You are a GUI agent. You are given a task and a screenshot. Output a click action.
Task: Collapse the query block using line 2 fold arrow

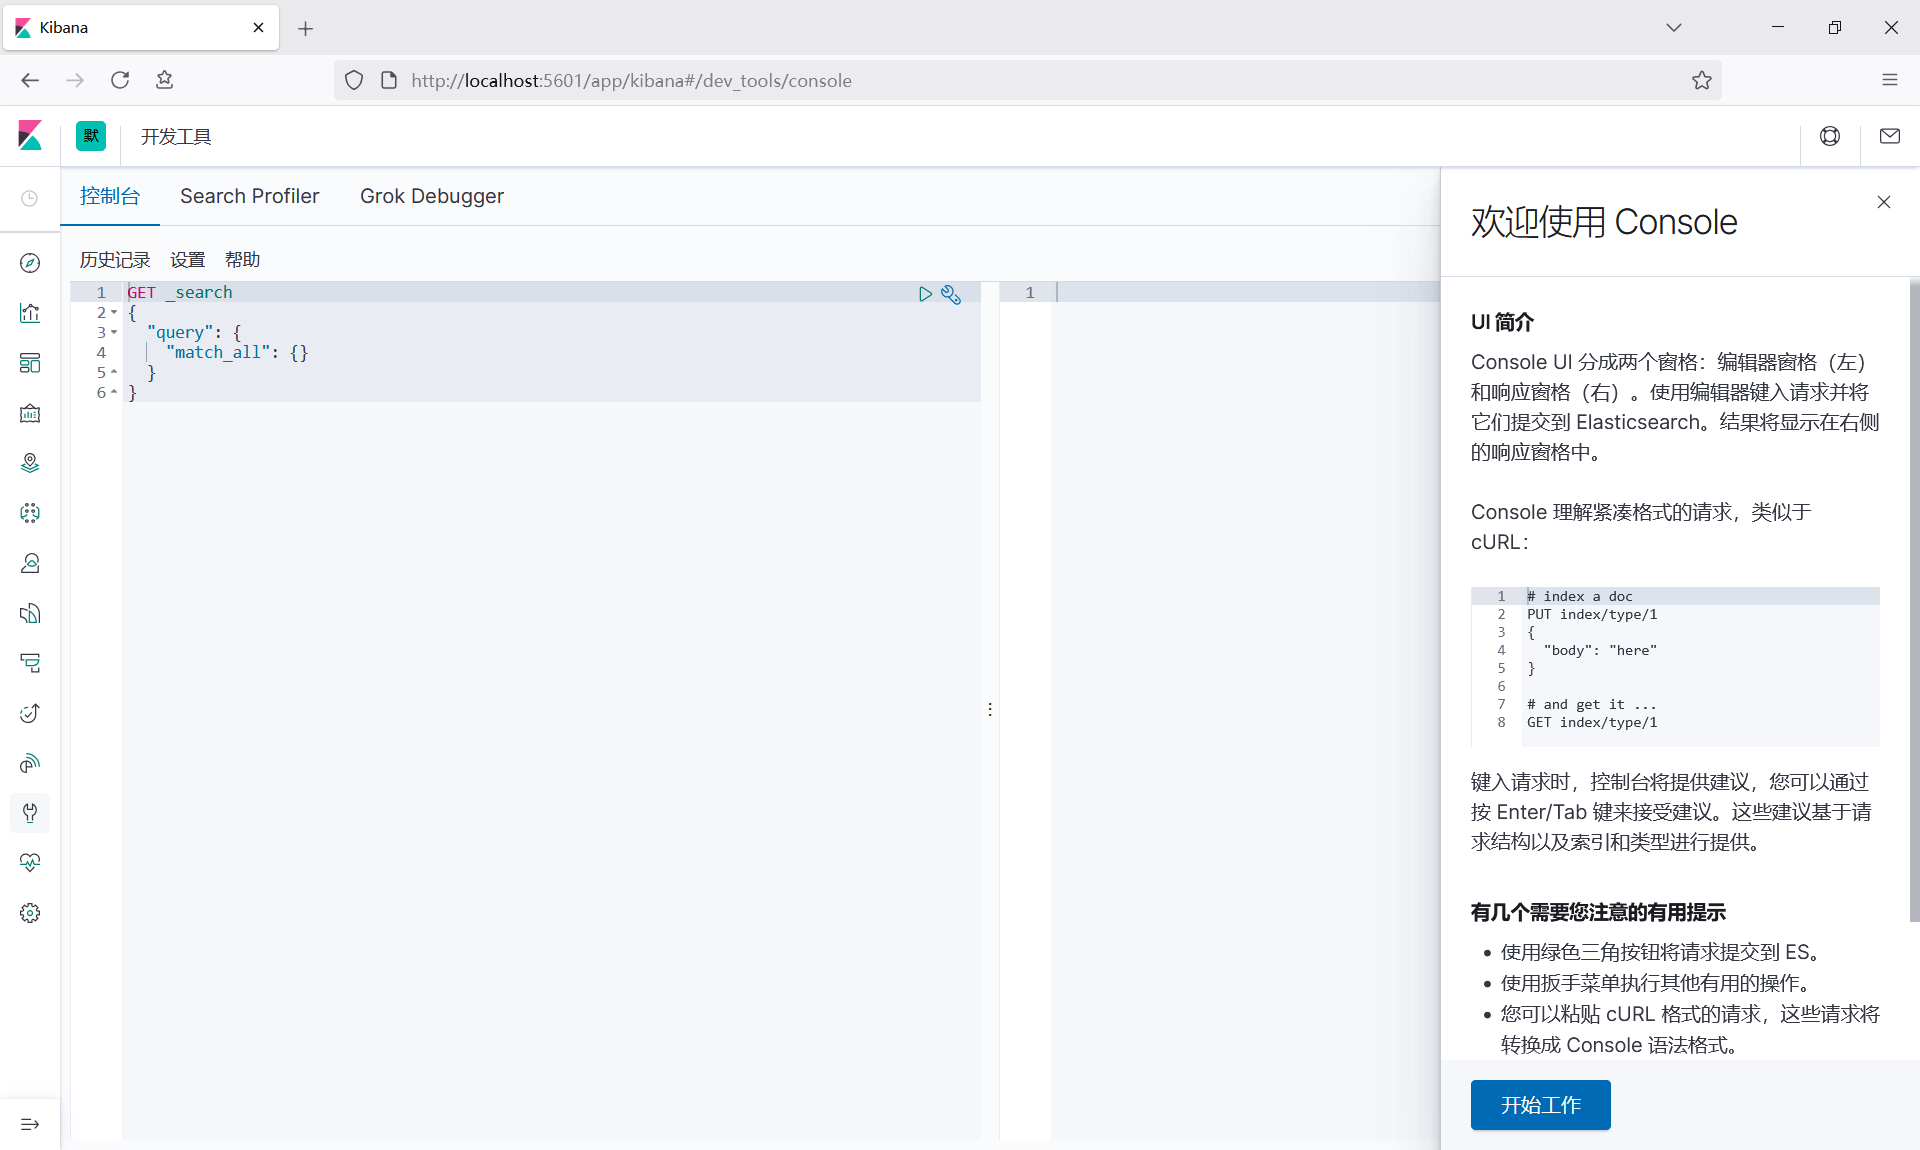113,312
